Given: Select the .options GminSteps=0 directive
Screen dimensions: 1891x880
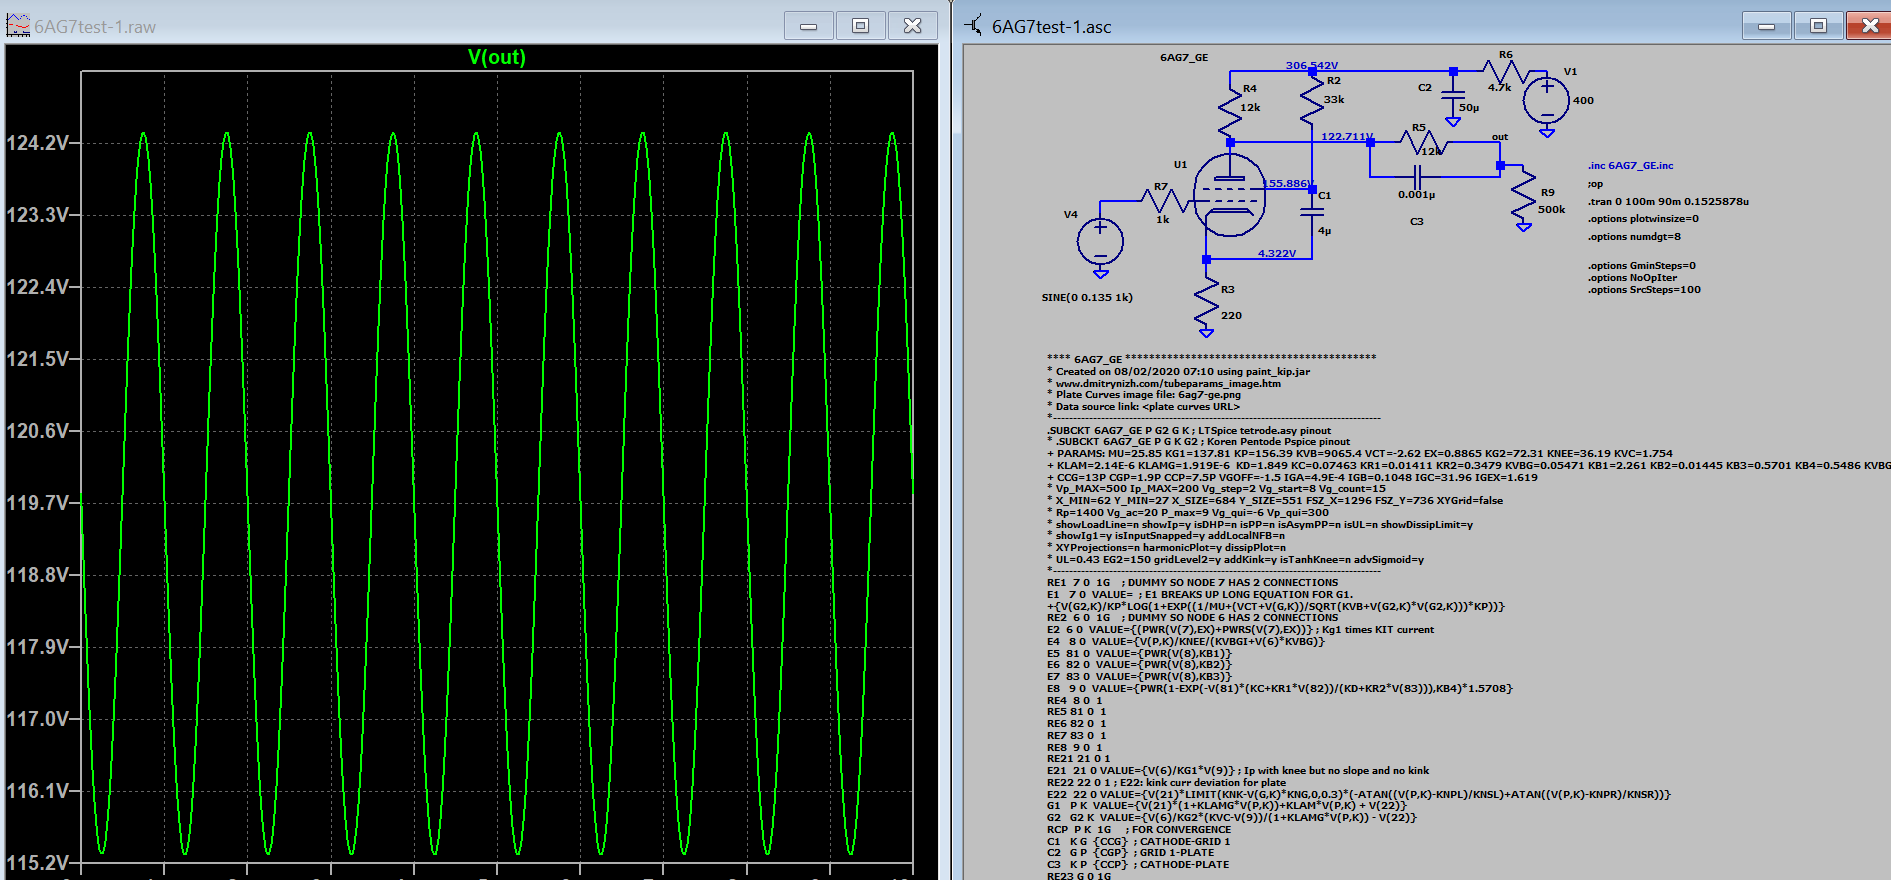Looking at the screenshot, I should click(1641, 266).
